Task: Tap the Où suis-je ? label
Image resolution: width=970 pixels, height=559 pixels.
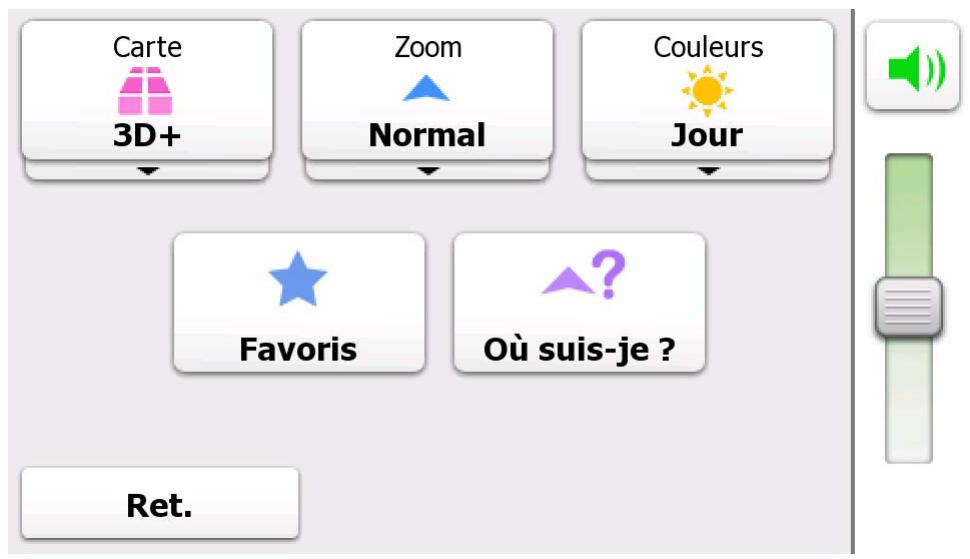Action: 579,349
